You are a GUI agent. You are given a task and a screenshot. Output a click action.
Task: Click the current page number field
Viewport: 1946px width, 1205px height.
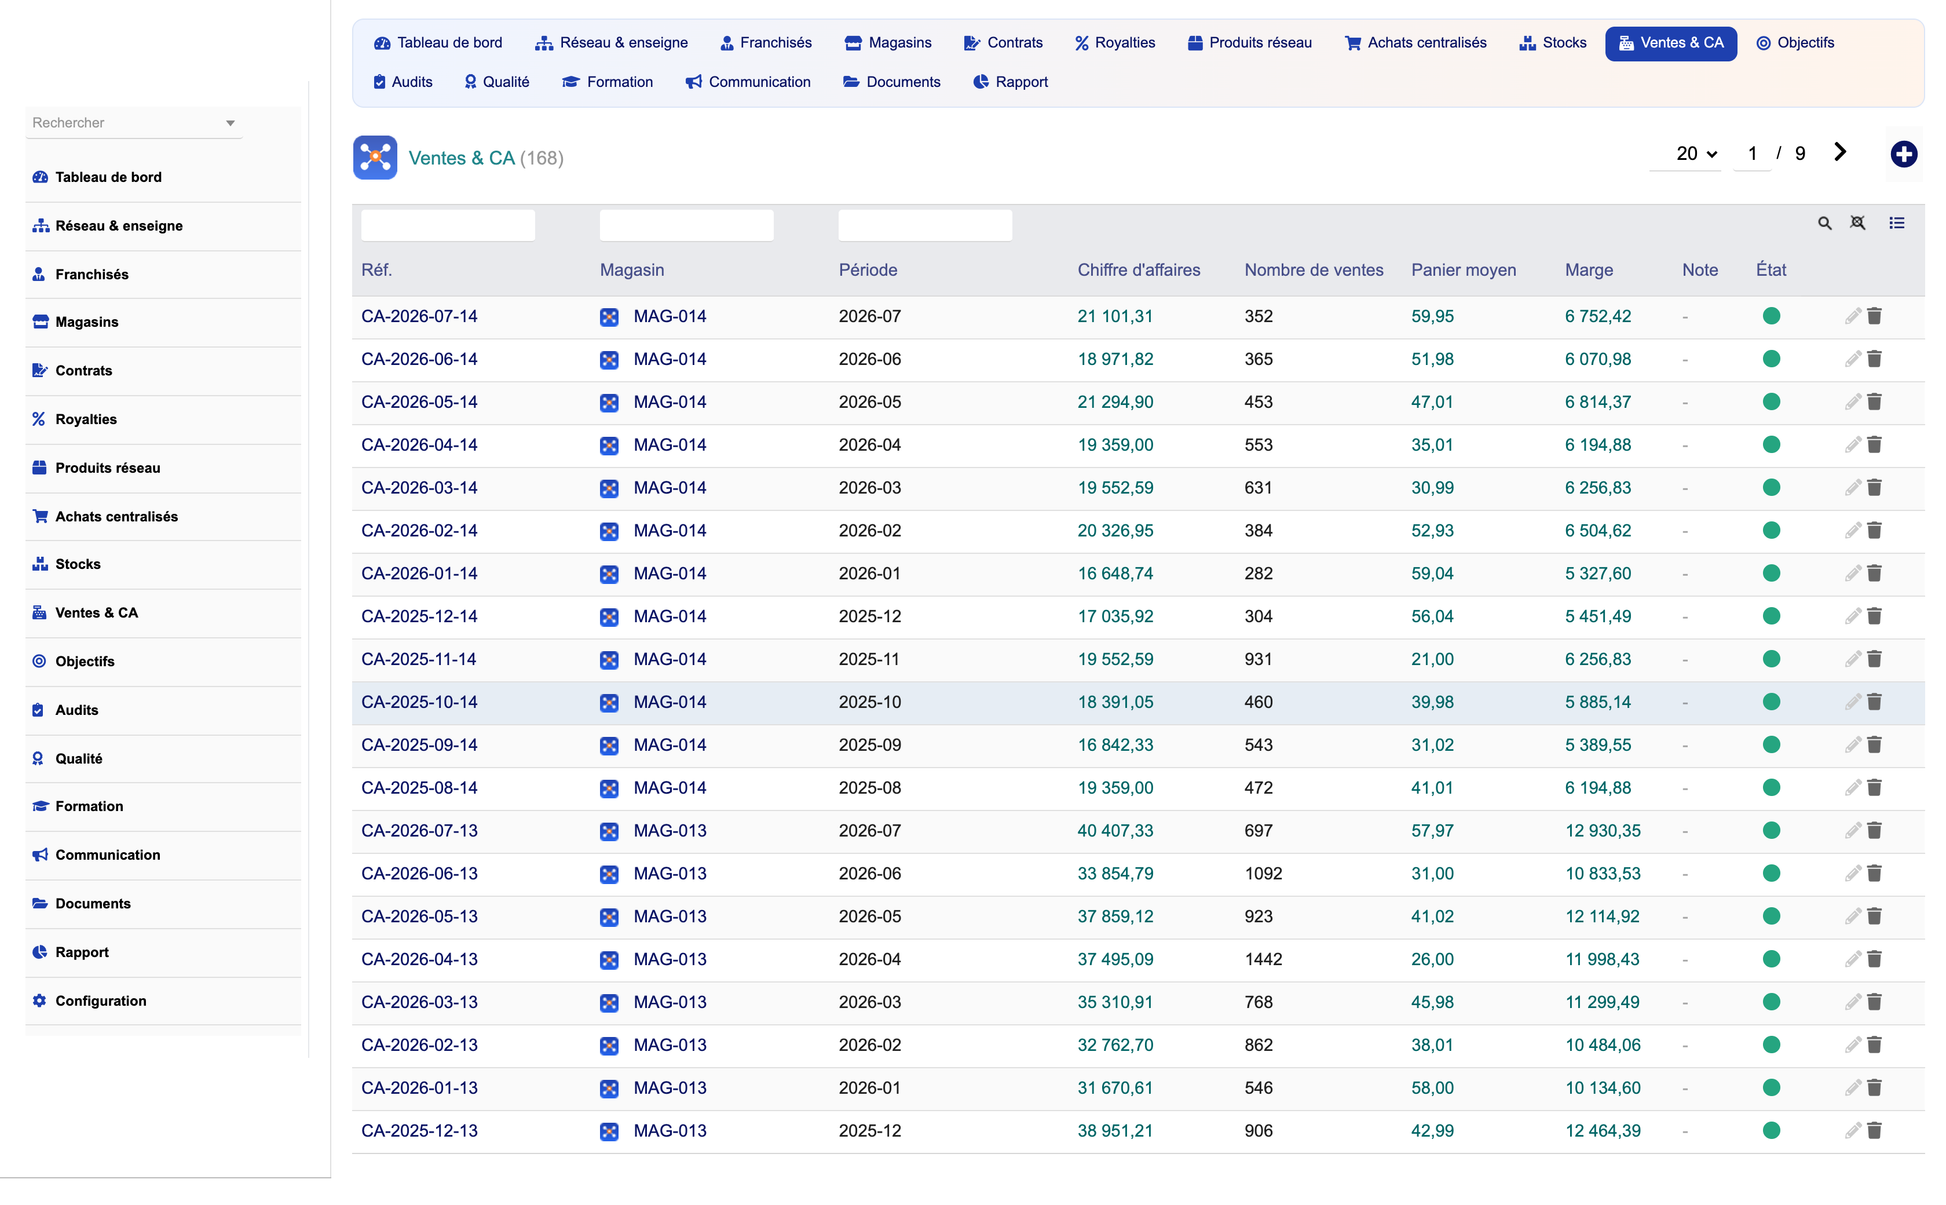[x=1752, y=154]
